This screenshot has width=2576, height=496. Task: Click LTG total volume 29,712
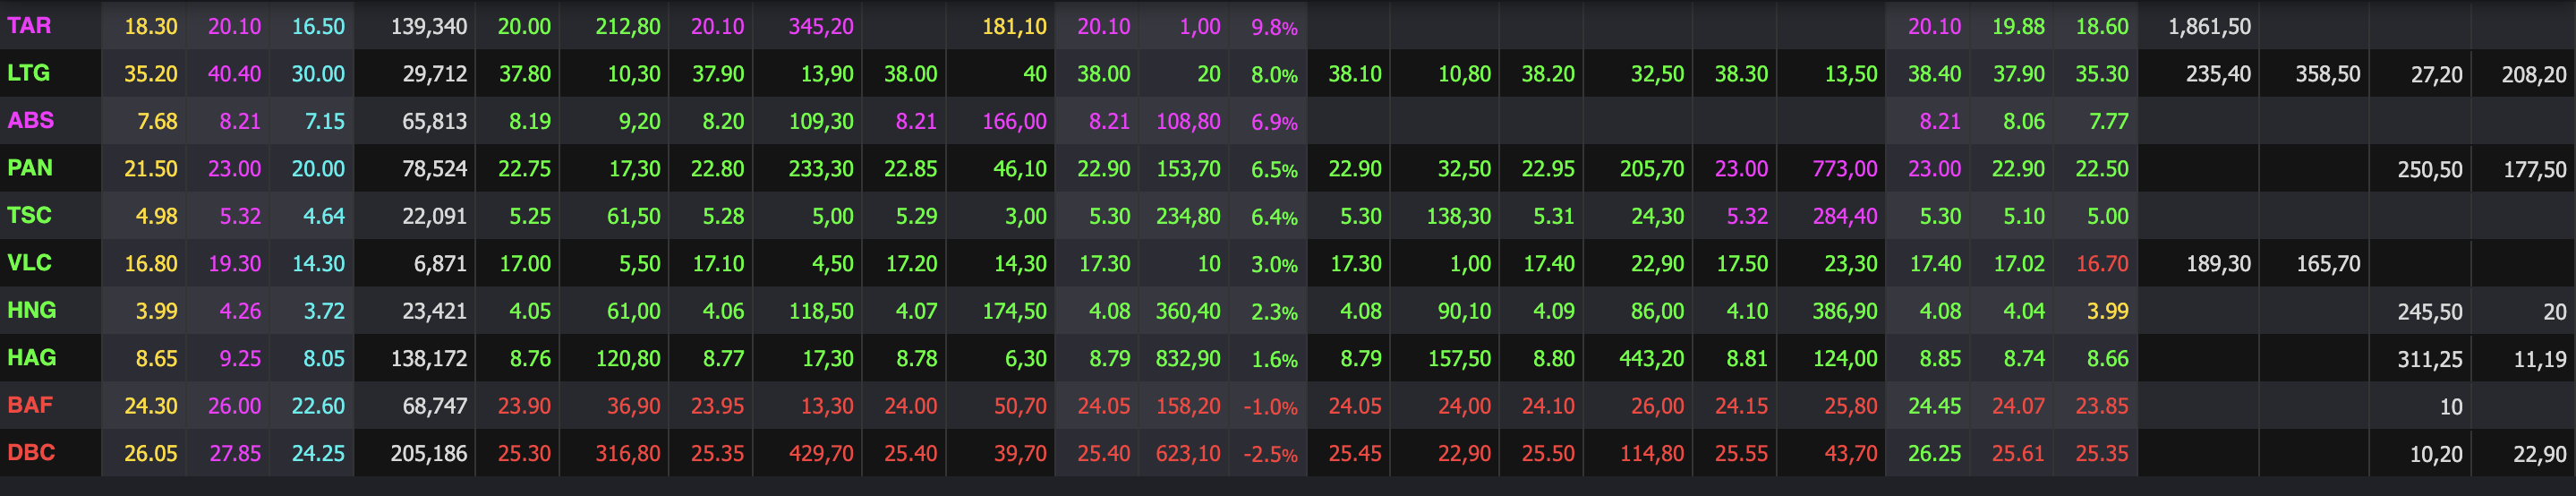click(x=435, y=74)
